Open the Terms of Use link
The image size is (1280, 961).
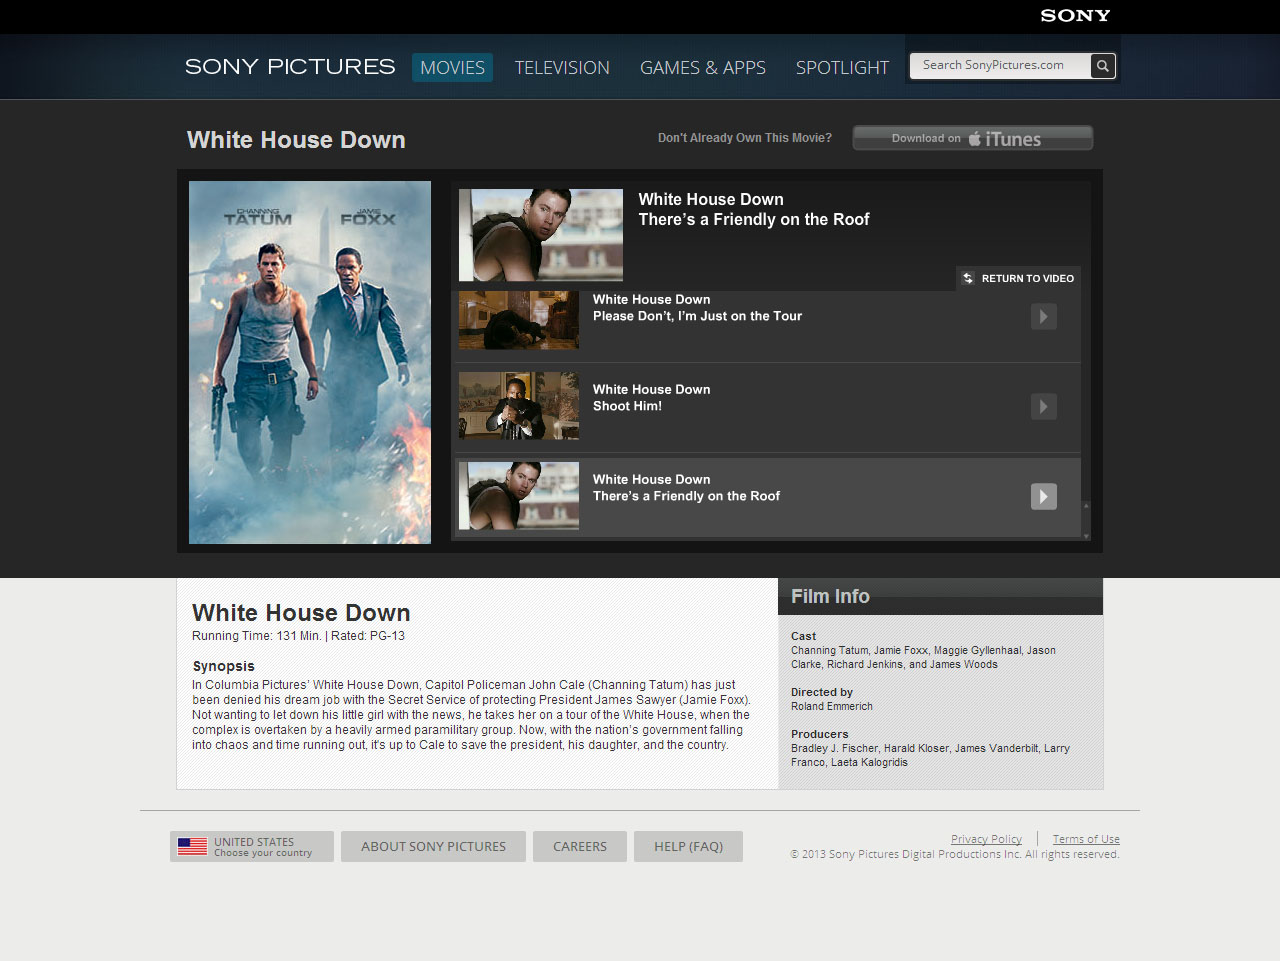(1086, 839)
